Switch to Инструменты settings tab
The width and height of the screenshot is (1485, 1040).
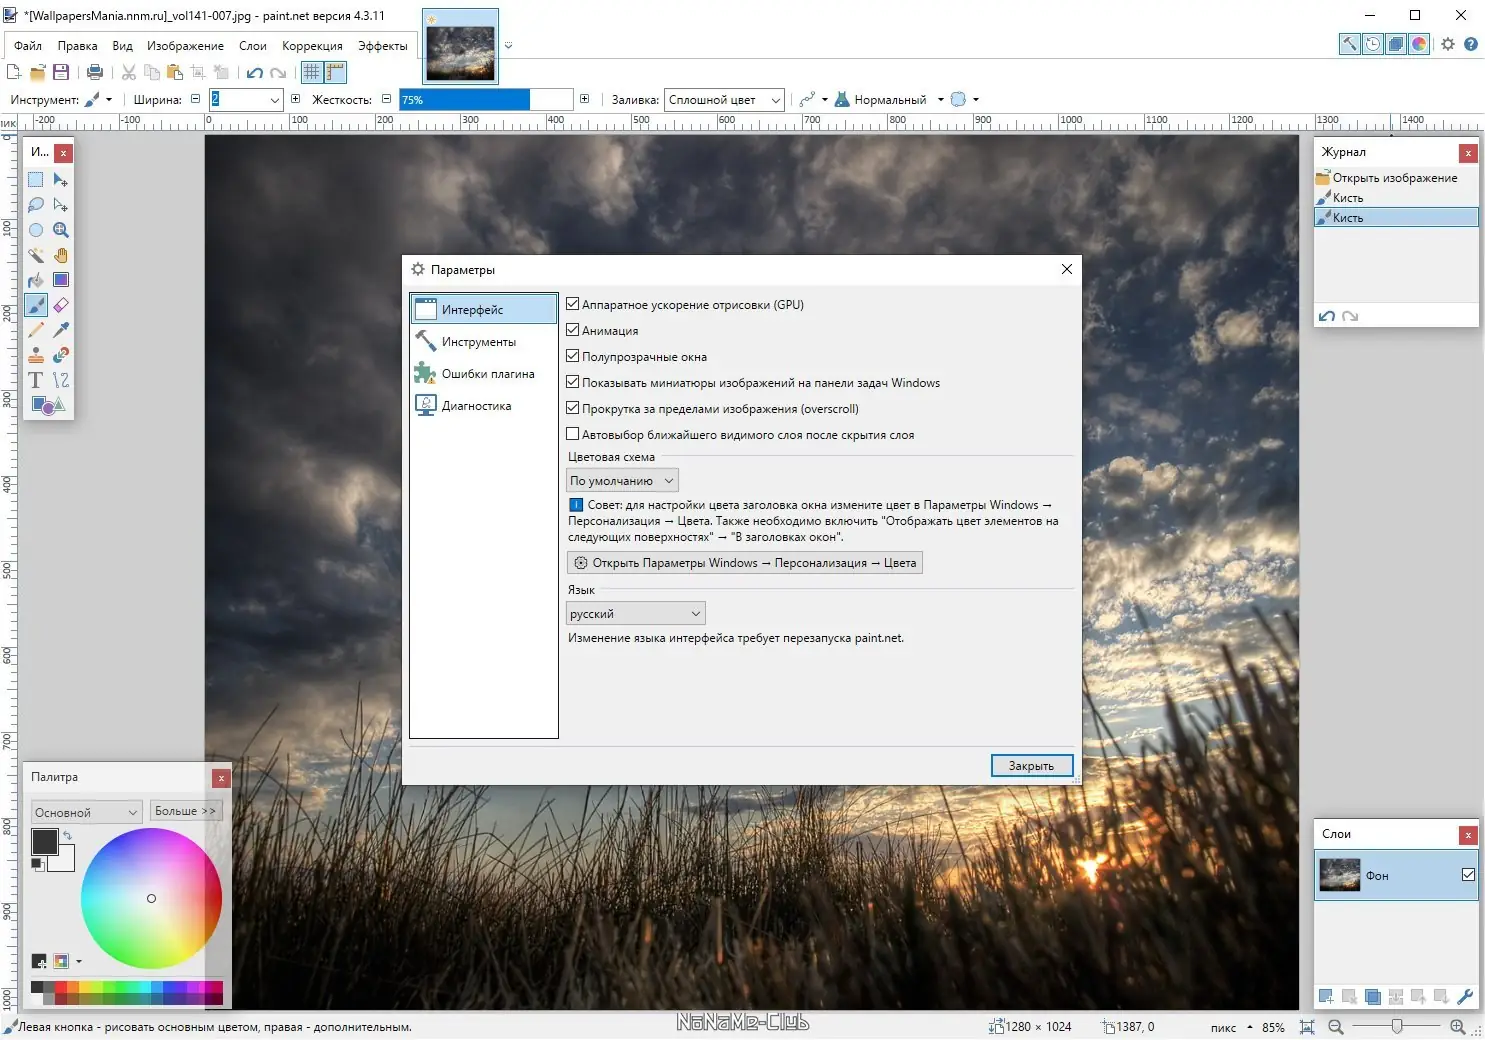point(484,342)
